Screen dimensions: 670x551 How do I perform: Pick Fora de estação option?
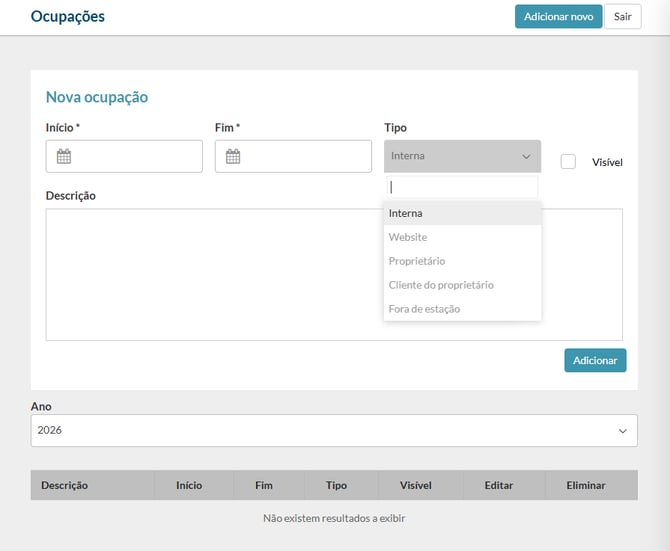pos(462,309)
